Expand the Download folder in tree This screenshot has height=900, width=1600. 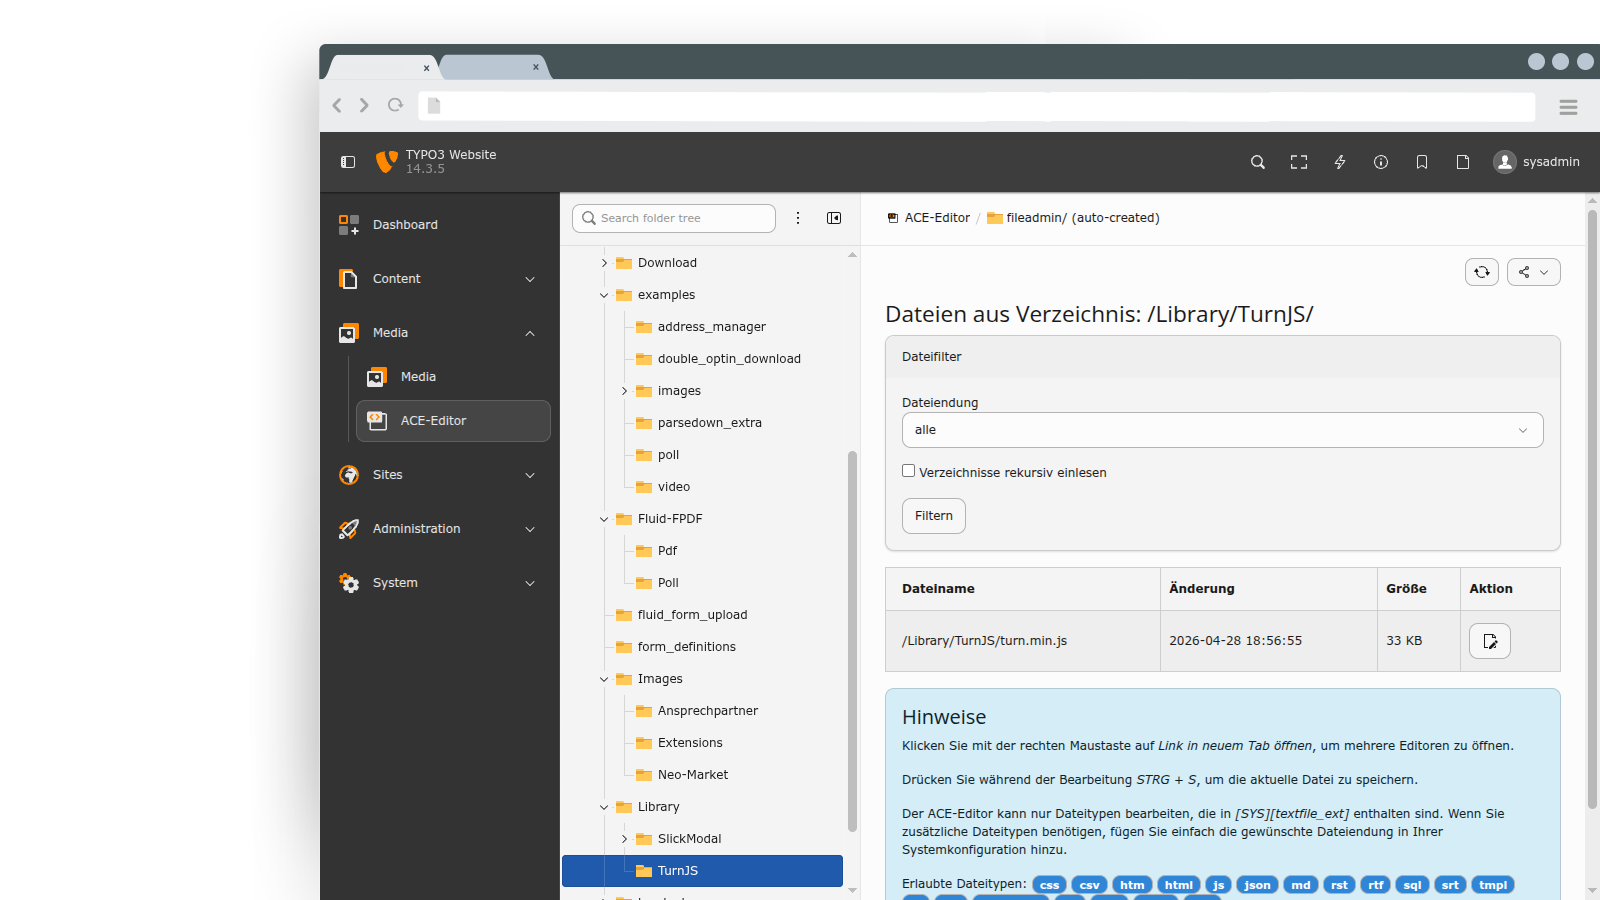604,263
